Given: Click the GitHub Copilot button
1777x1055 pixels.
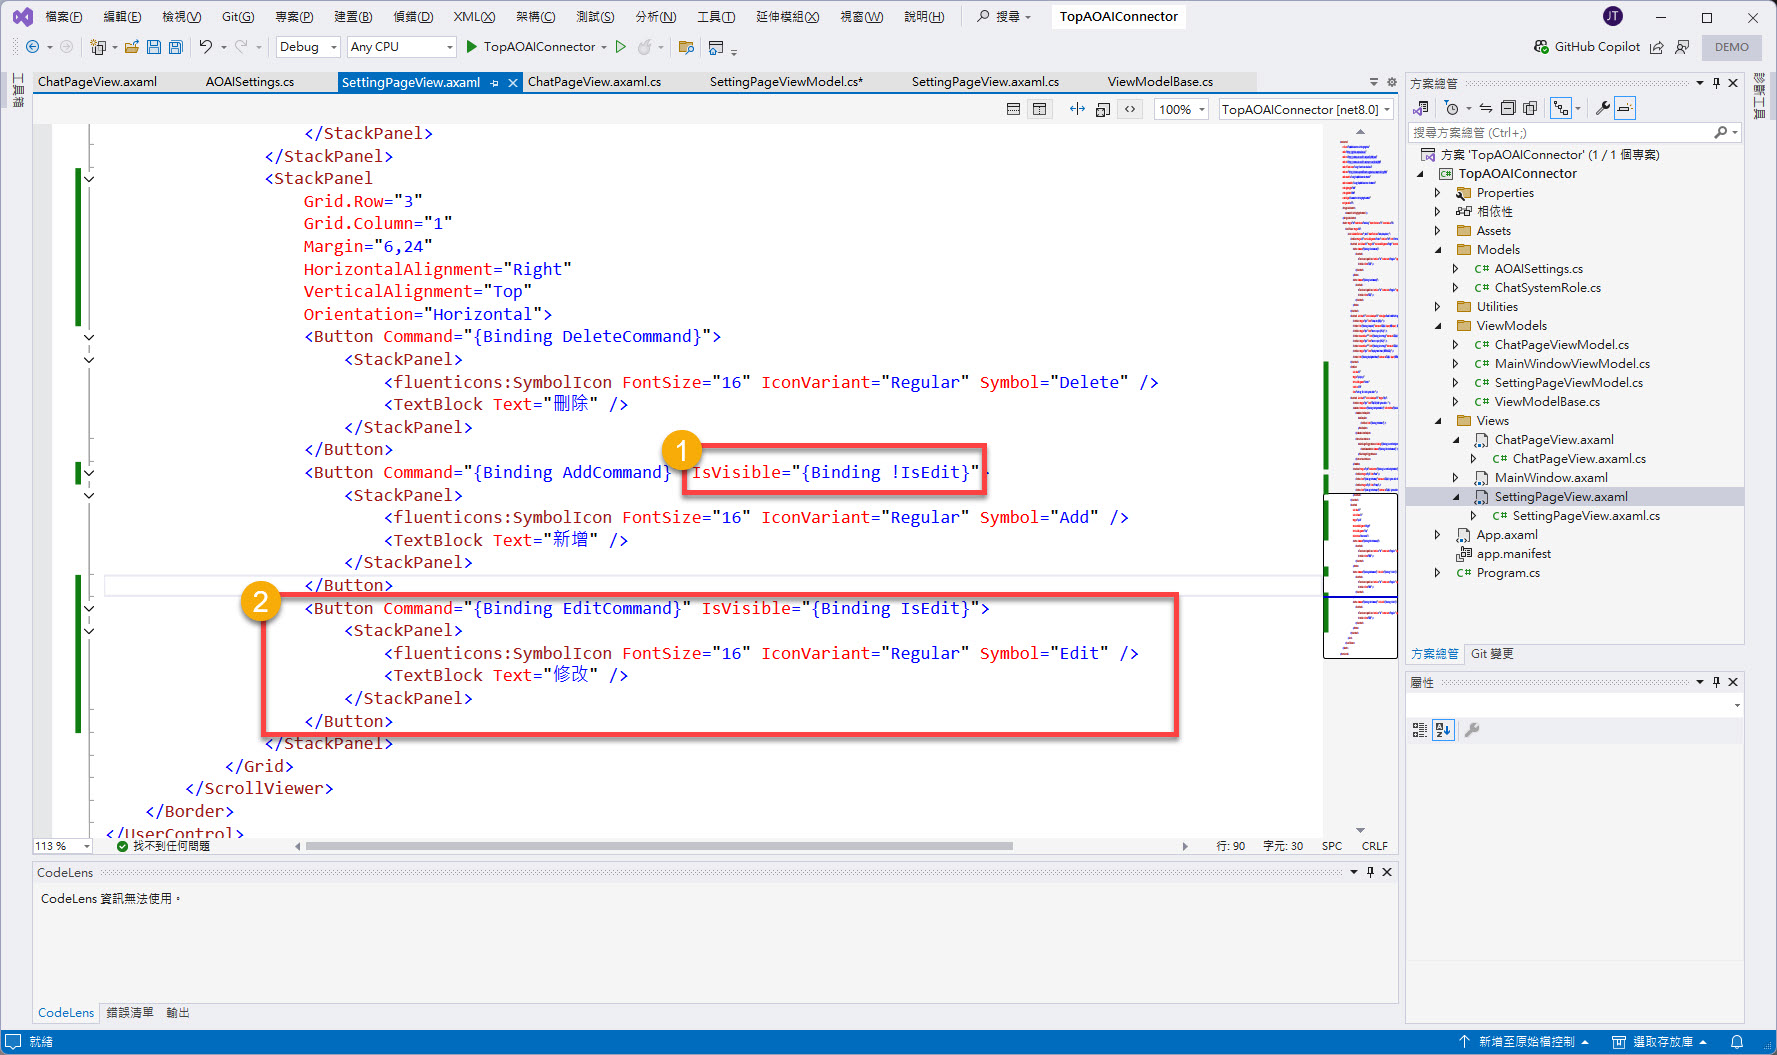Looking at the screenshot, I should (x=1587, y=47).
